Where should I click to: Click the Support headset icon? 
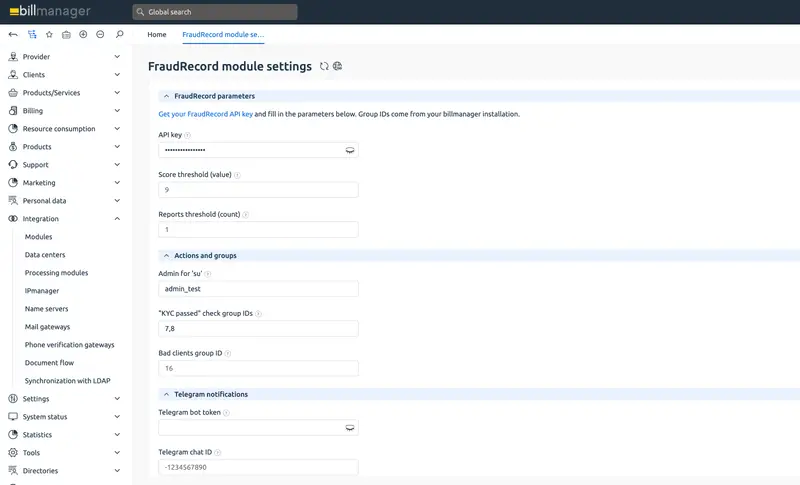point(13,165)
